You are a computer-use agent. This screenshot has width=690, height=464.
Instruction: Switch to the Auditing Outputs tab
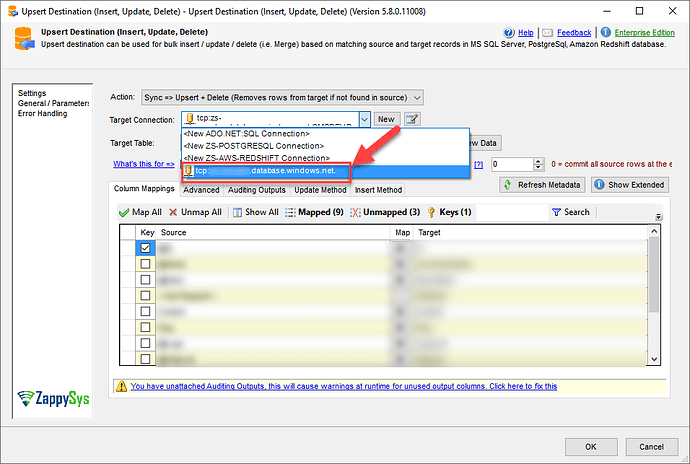pos(258,189)
